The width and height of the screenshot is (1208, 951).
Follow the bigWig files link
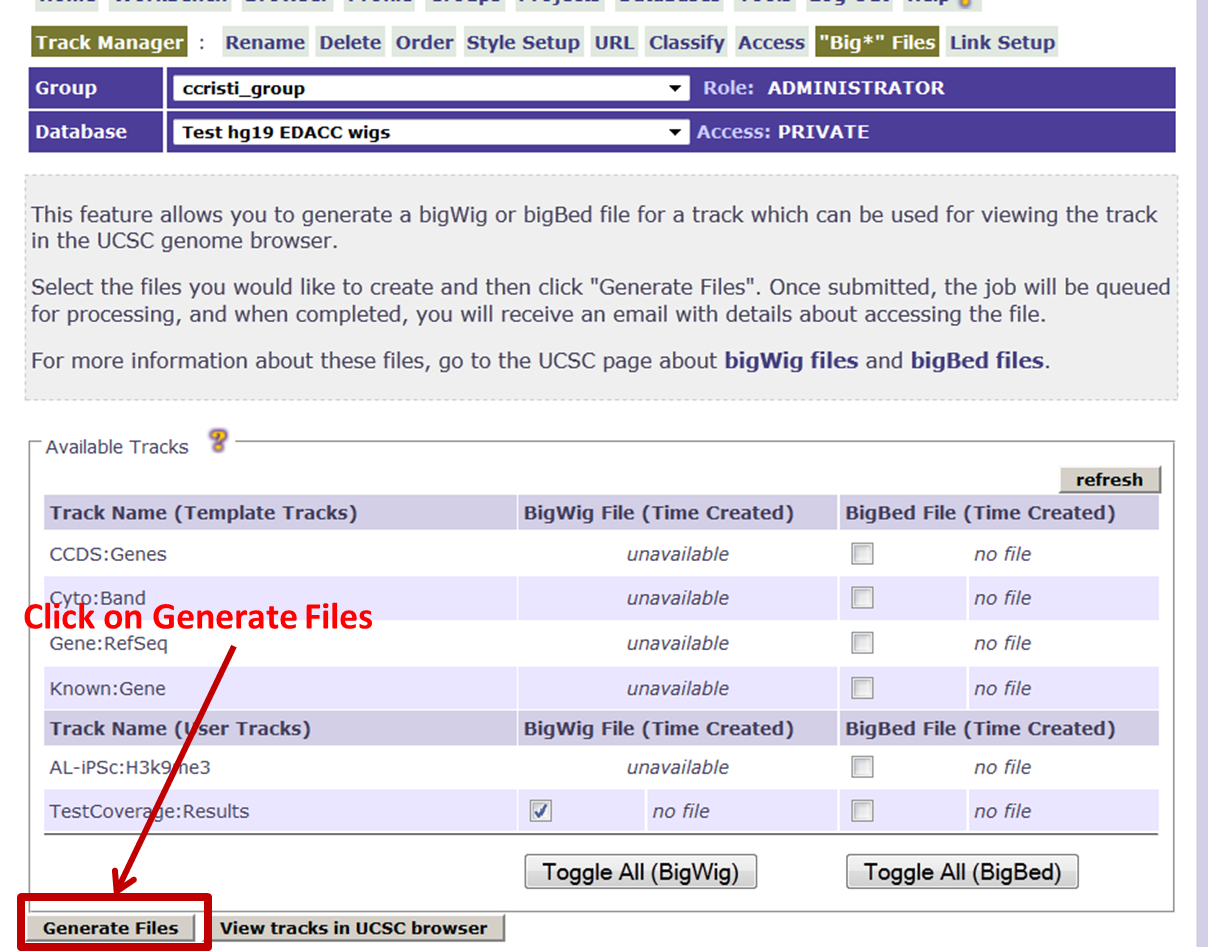pos(791,361)
